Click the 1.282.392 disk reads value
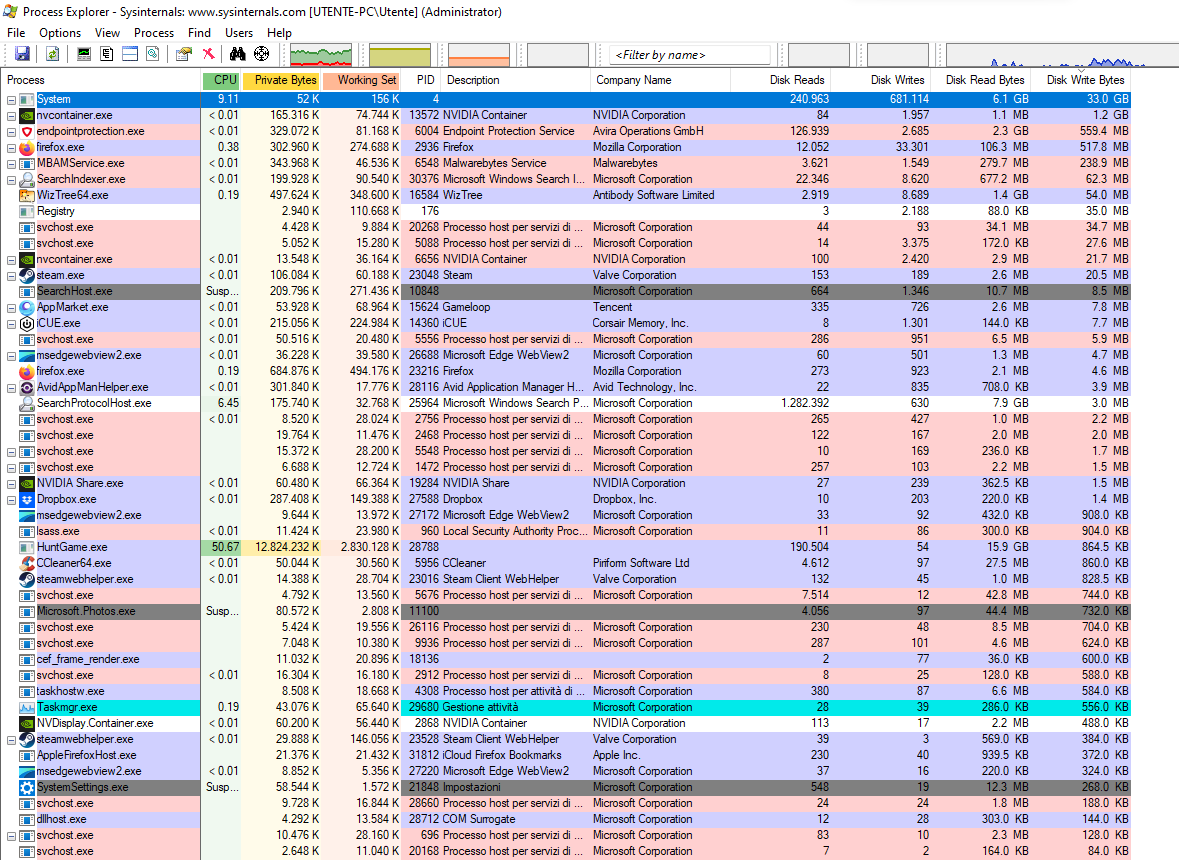 coord(805,403)
